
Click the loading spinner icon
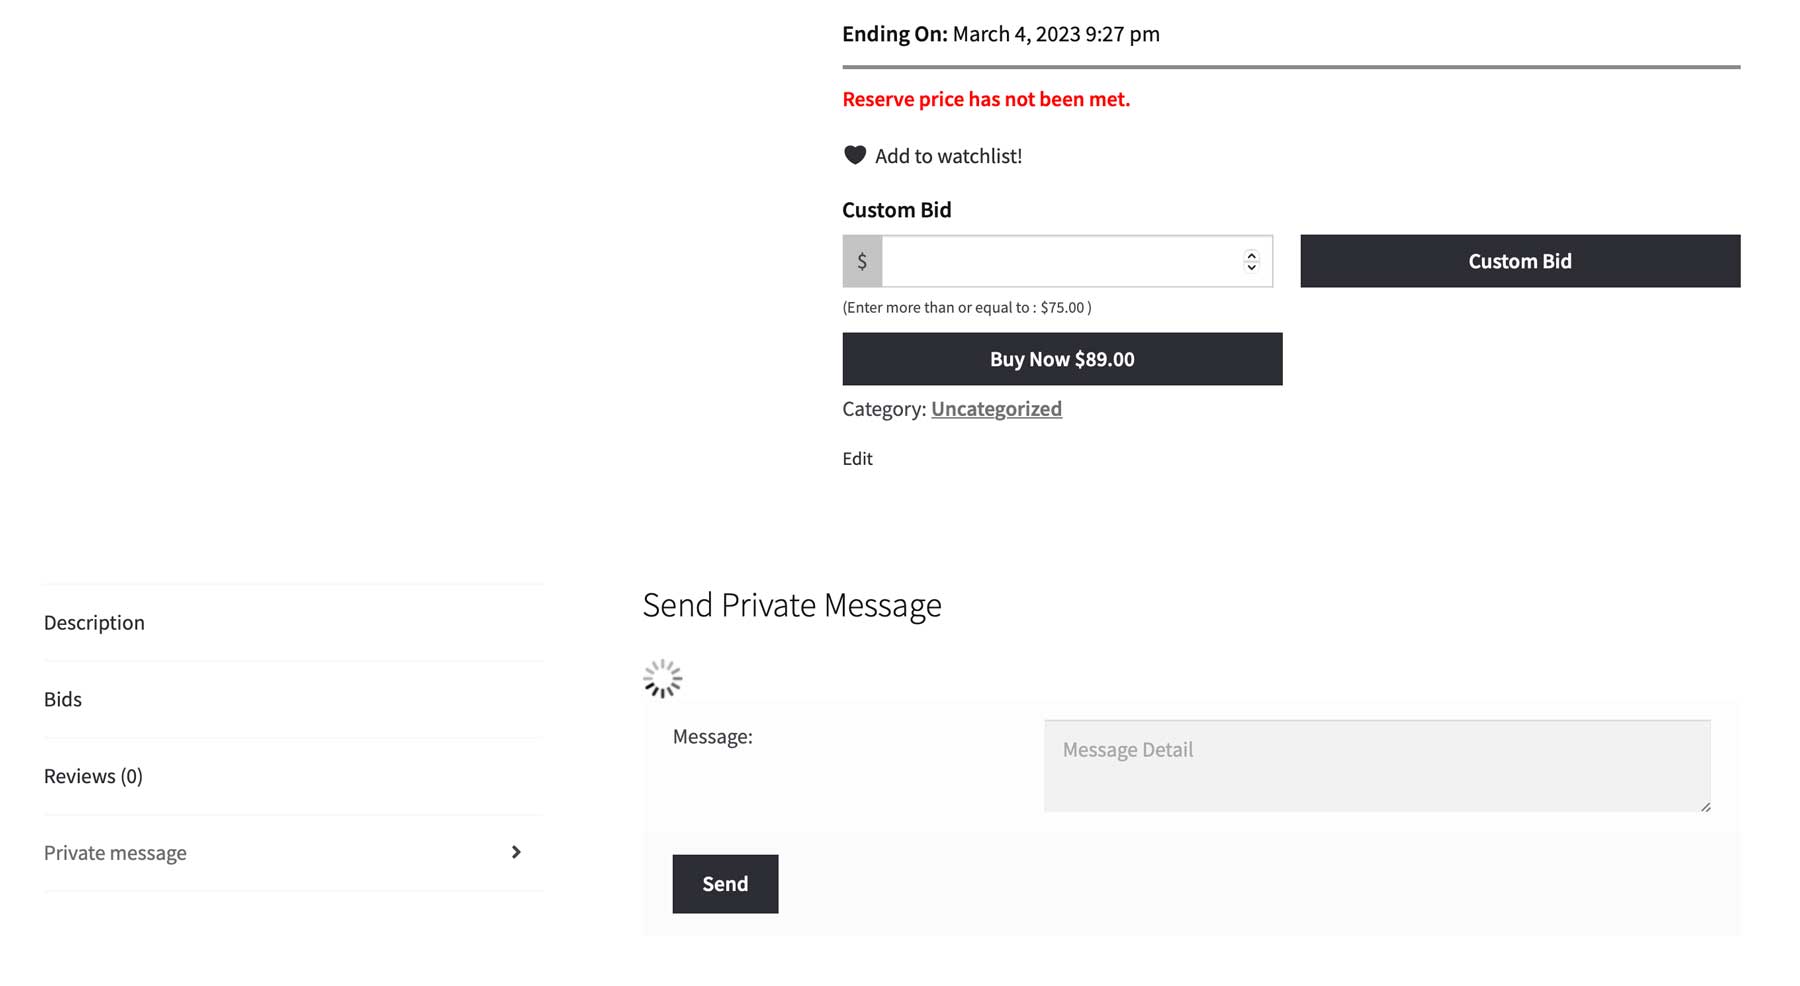662,677
